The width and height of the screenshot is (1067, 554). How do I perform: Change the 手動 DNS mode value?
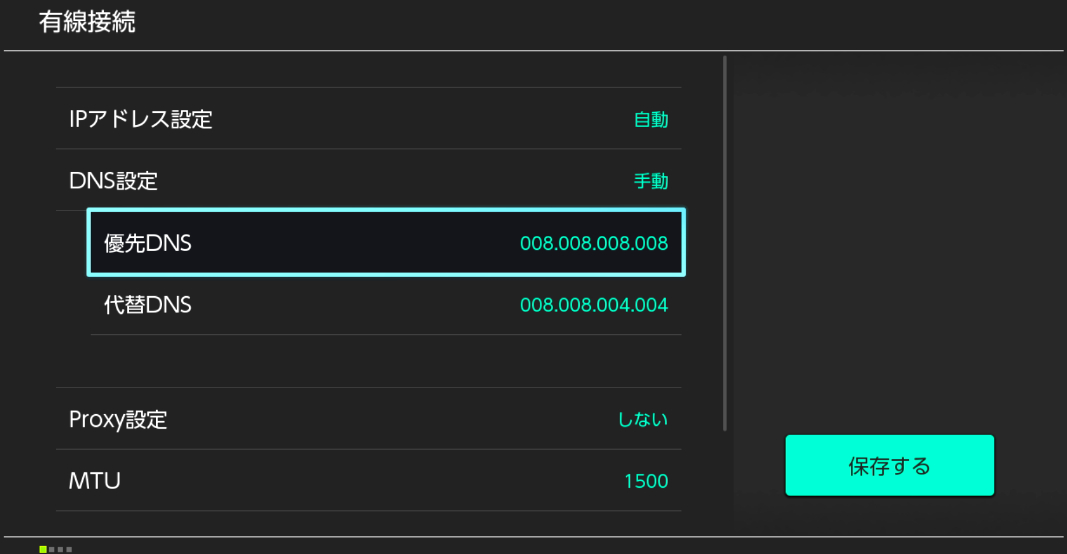coord(650,182)
